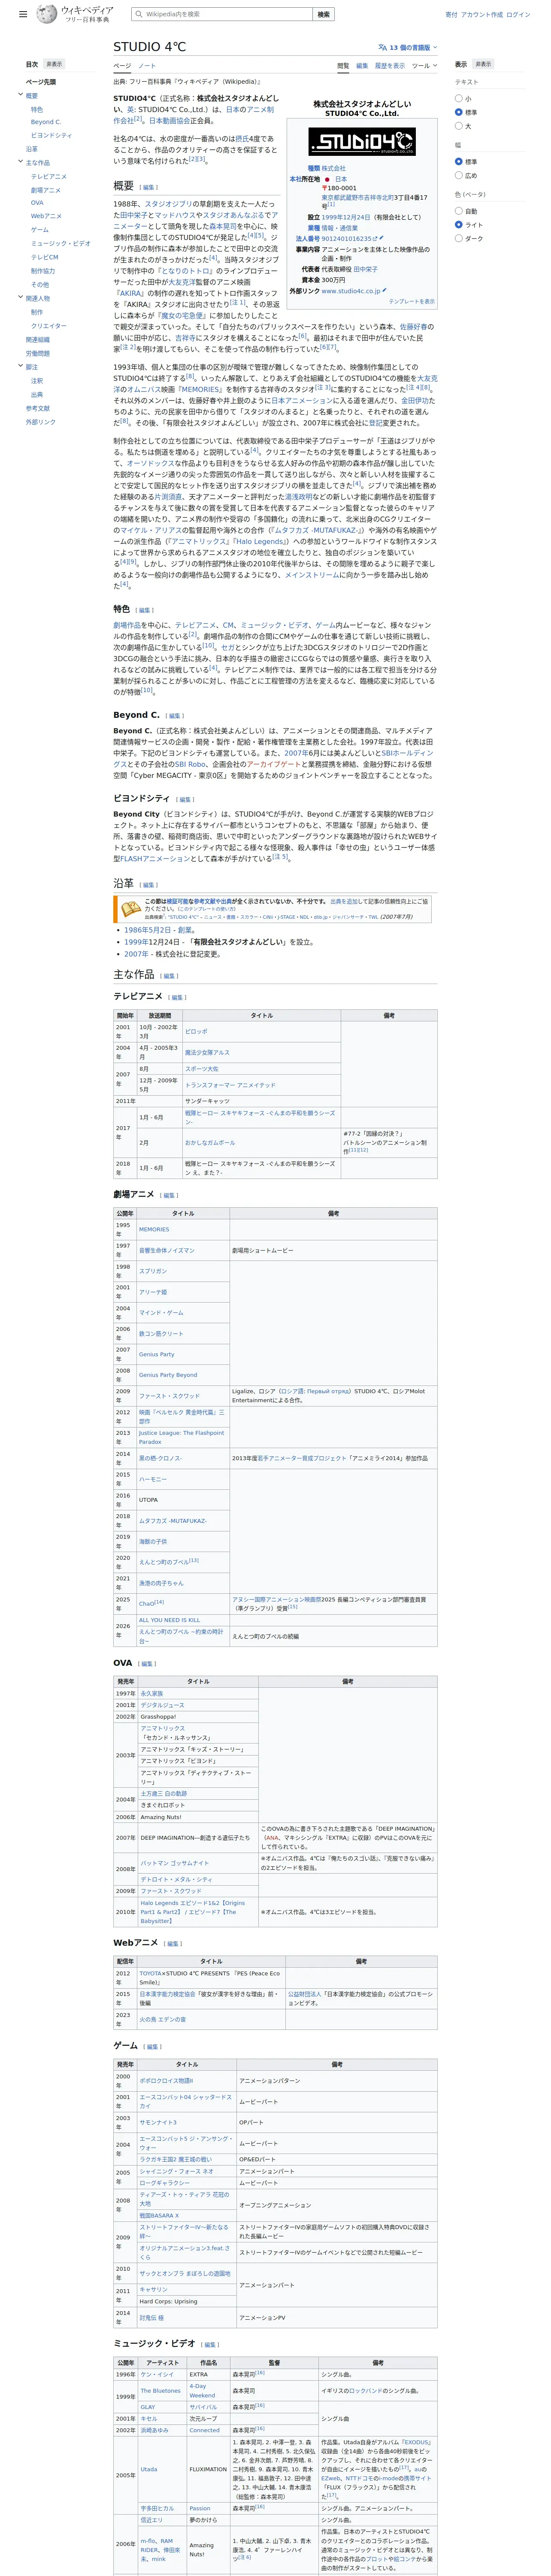Click the 検索 search button
Screen dimensions: 551x2576
pyautogui.click(x=323, y=14)
